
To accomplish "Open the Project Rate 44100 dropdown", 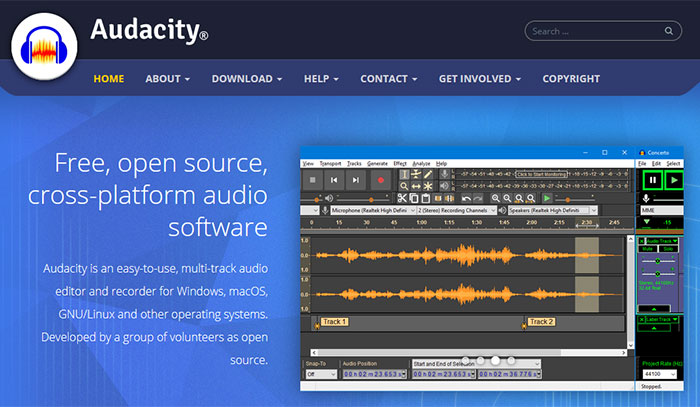I will [x=659, y=374].
